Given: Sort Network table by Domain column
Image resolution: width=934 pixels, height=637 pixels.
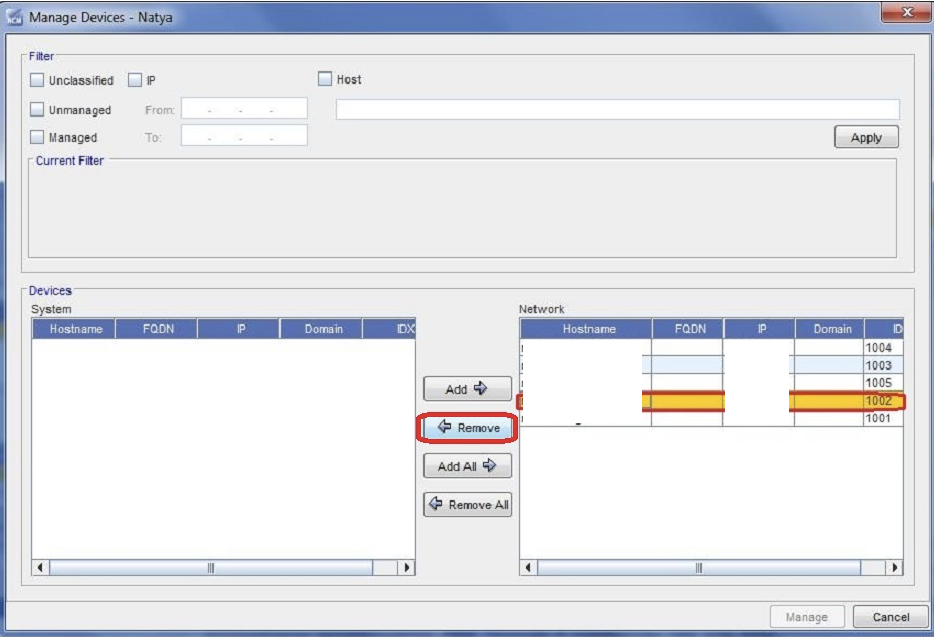Looking at the screenshot, I should pyautogui.click(x=830, y=329).
